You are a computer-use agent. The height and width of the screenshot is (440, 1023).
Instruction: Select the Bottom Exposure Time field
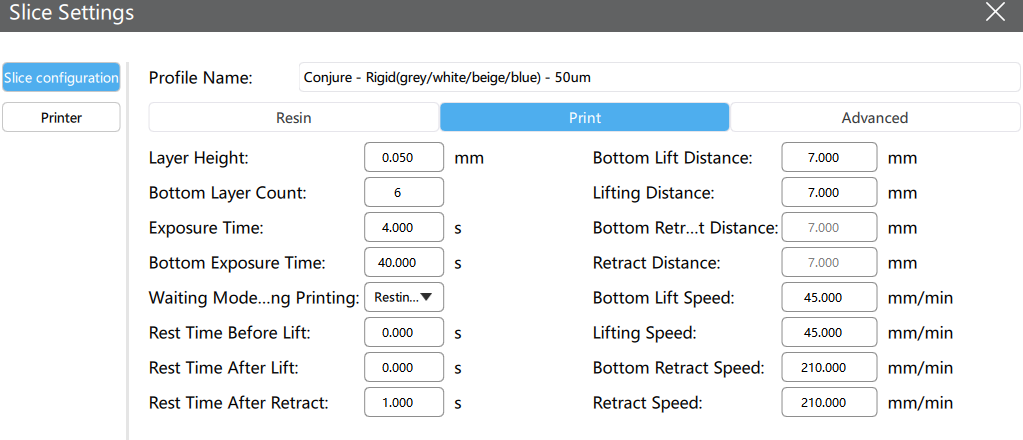tap(404, 263)
